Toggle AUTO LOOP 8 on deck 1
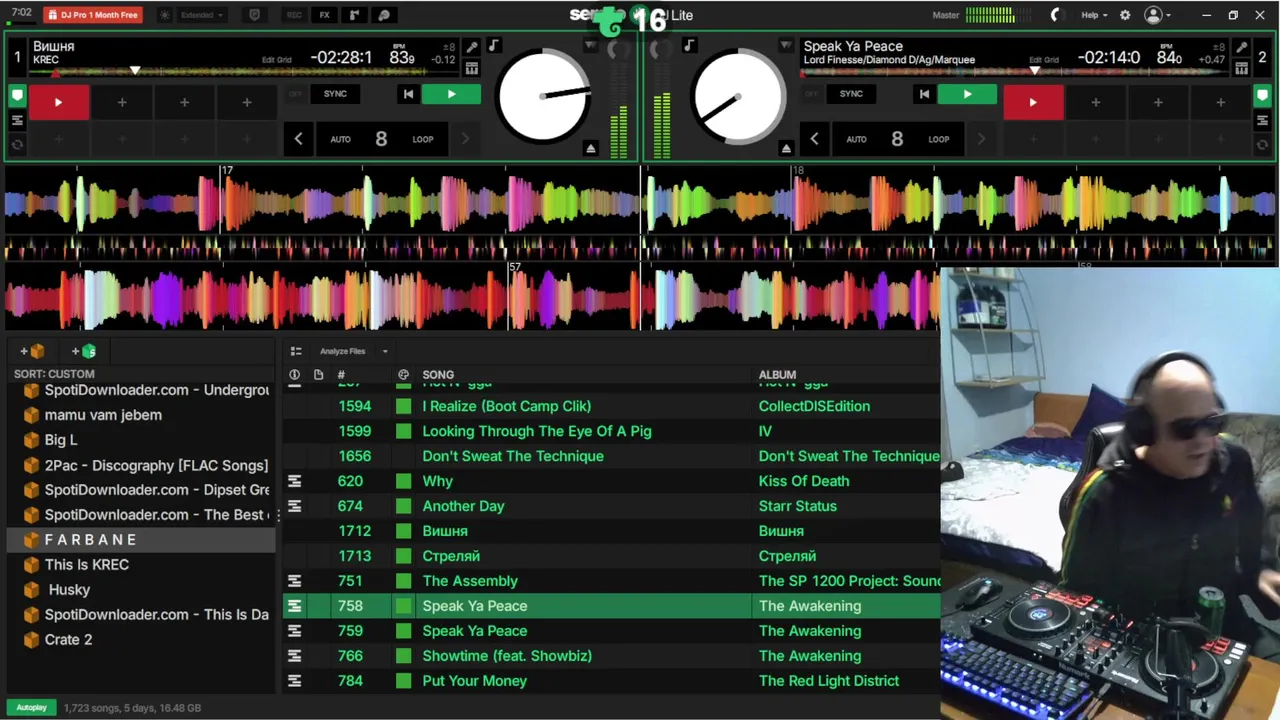1280x720 pixels. [x=381, y=139]
